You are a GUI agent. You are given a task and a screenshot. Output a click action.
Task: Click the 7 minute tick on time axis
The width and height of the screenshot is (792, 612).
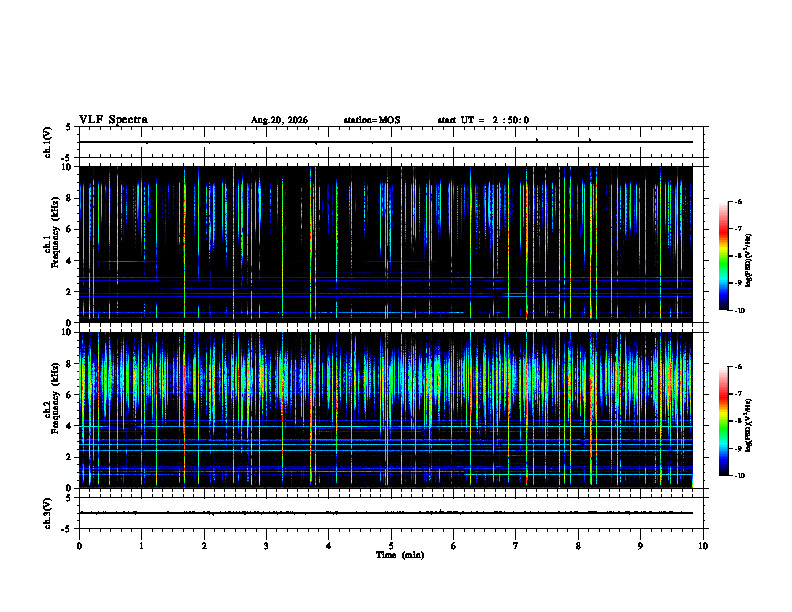516,546
